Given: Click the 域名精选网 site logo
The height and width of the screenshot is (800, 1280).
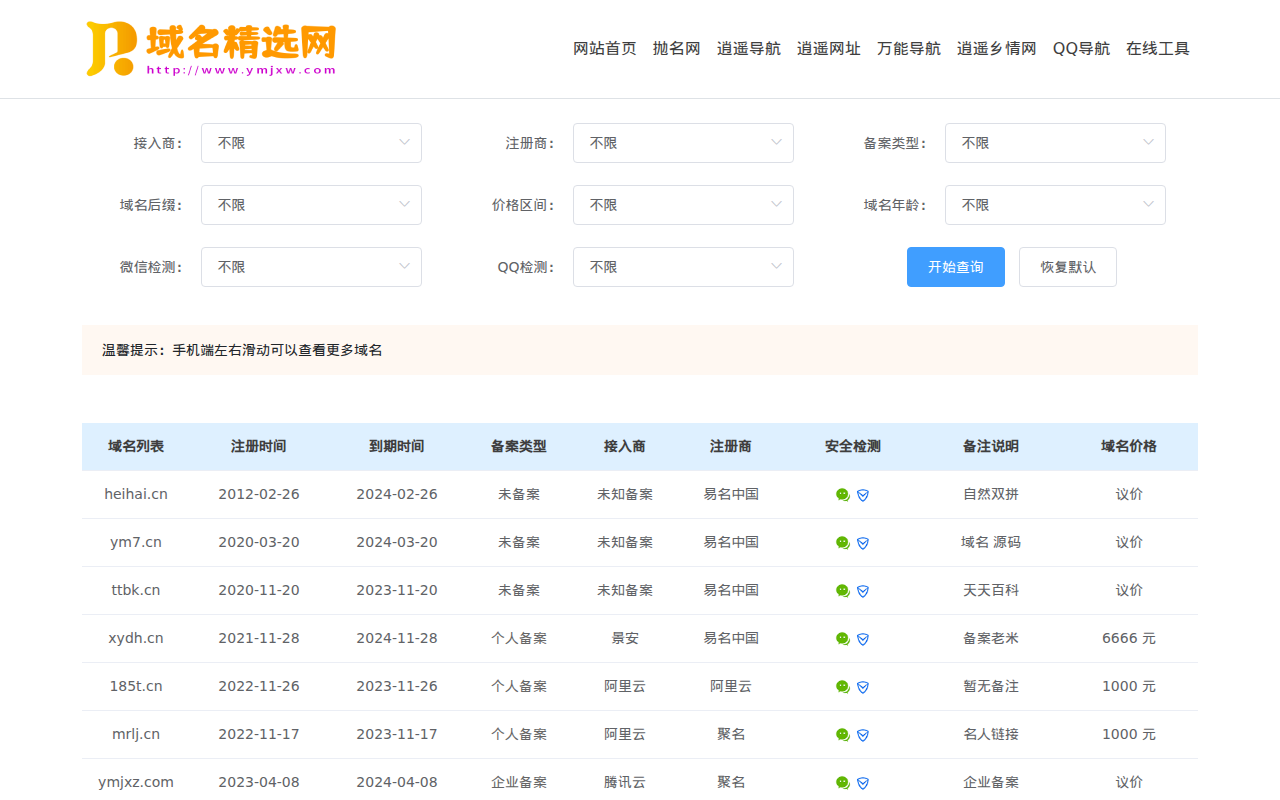Looking at the screenshot, I should pyautogui.click(x=211, y=49).
